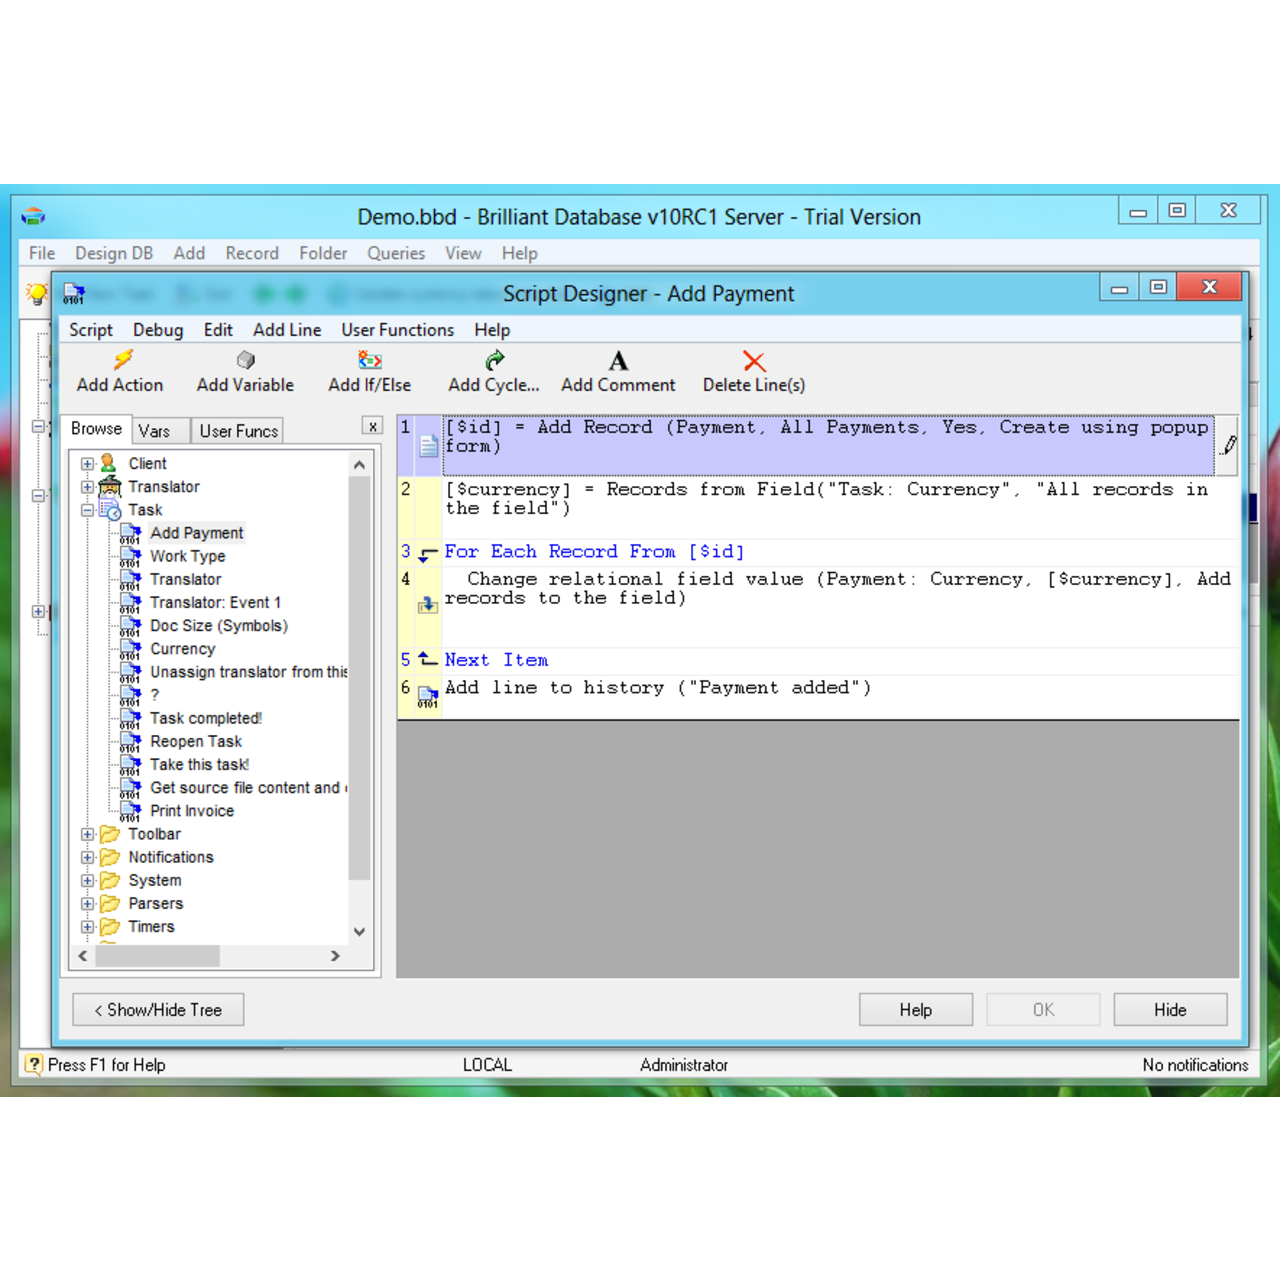Click the Translator folder icon in the tree
This screenshot has height=1280, width=1280.
110,486
